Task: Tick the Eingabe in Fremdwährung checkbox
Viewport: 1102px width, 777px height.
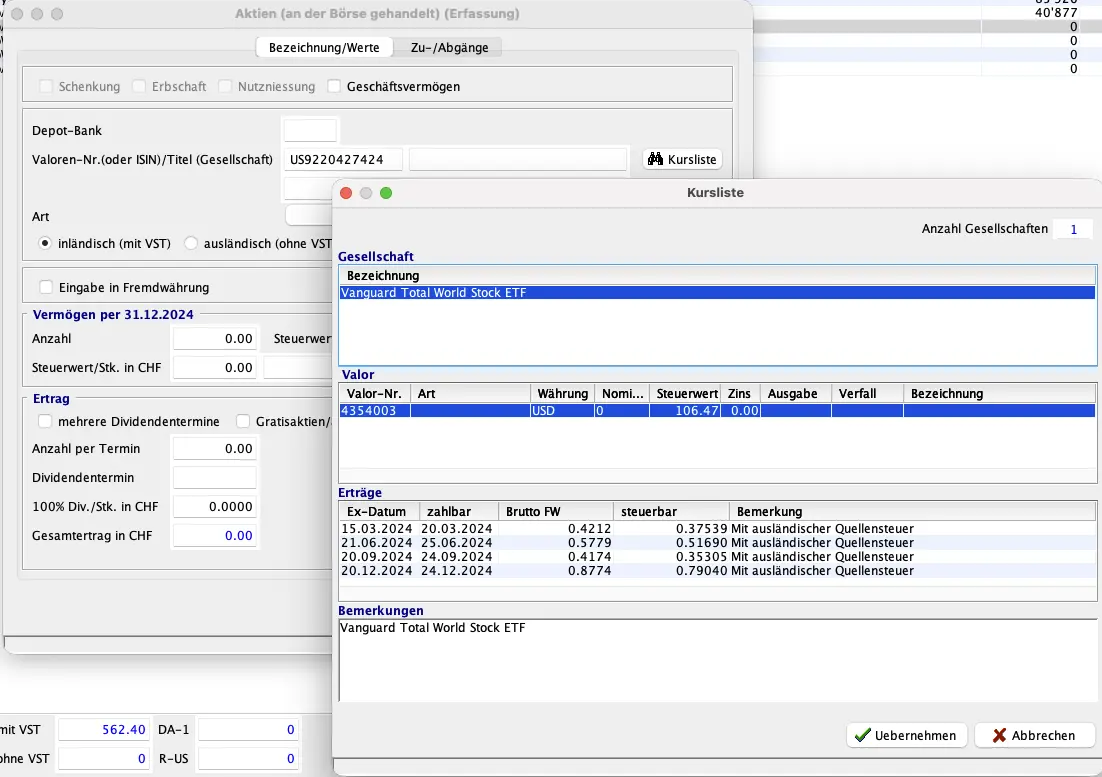Action: point(45,287)
